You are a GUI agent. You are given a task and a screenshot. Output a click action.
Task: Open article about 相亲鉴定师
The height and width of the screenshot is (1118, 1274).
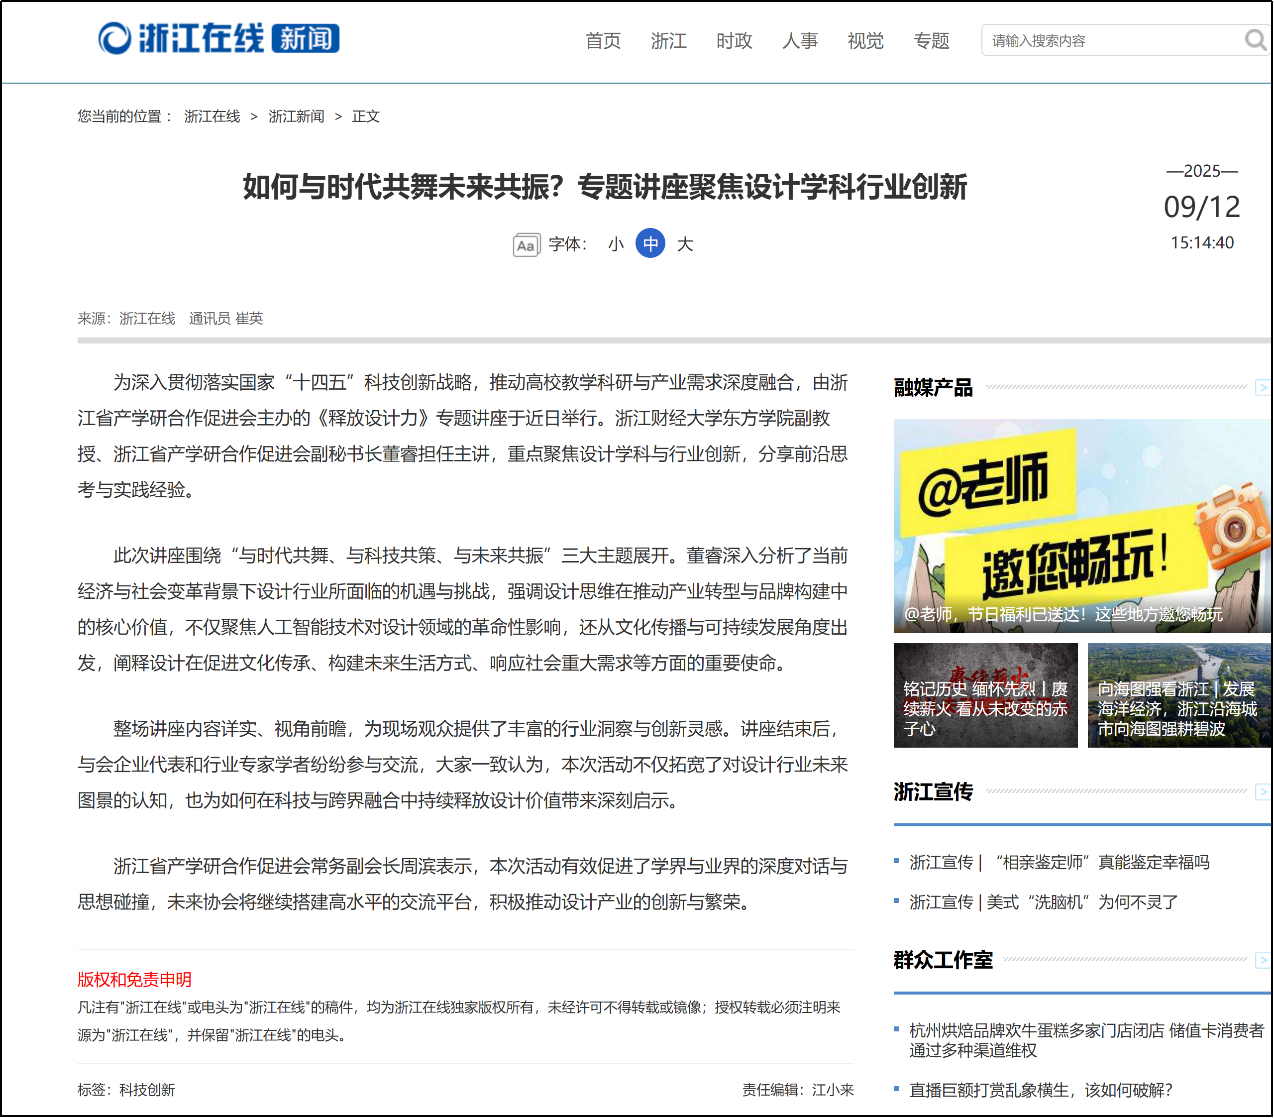[1059, 862]
